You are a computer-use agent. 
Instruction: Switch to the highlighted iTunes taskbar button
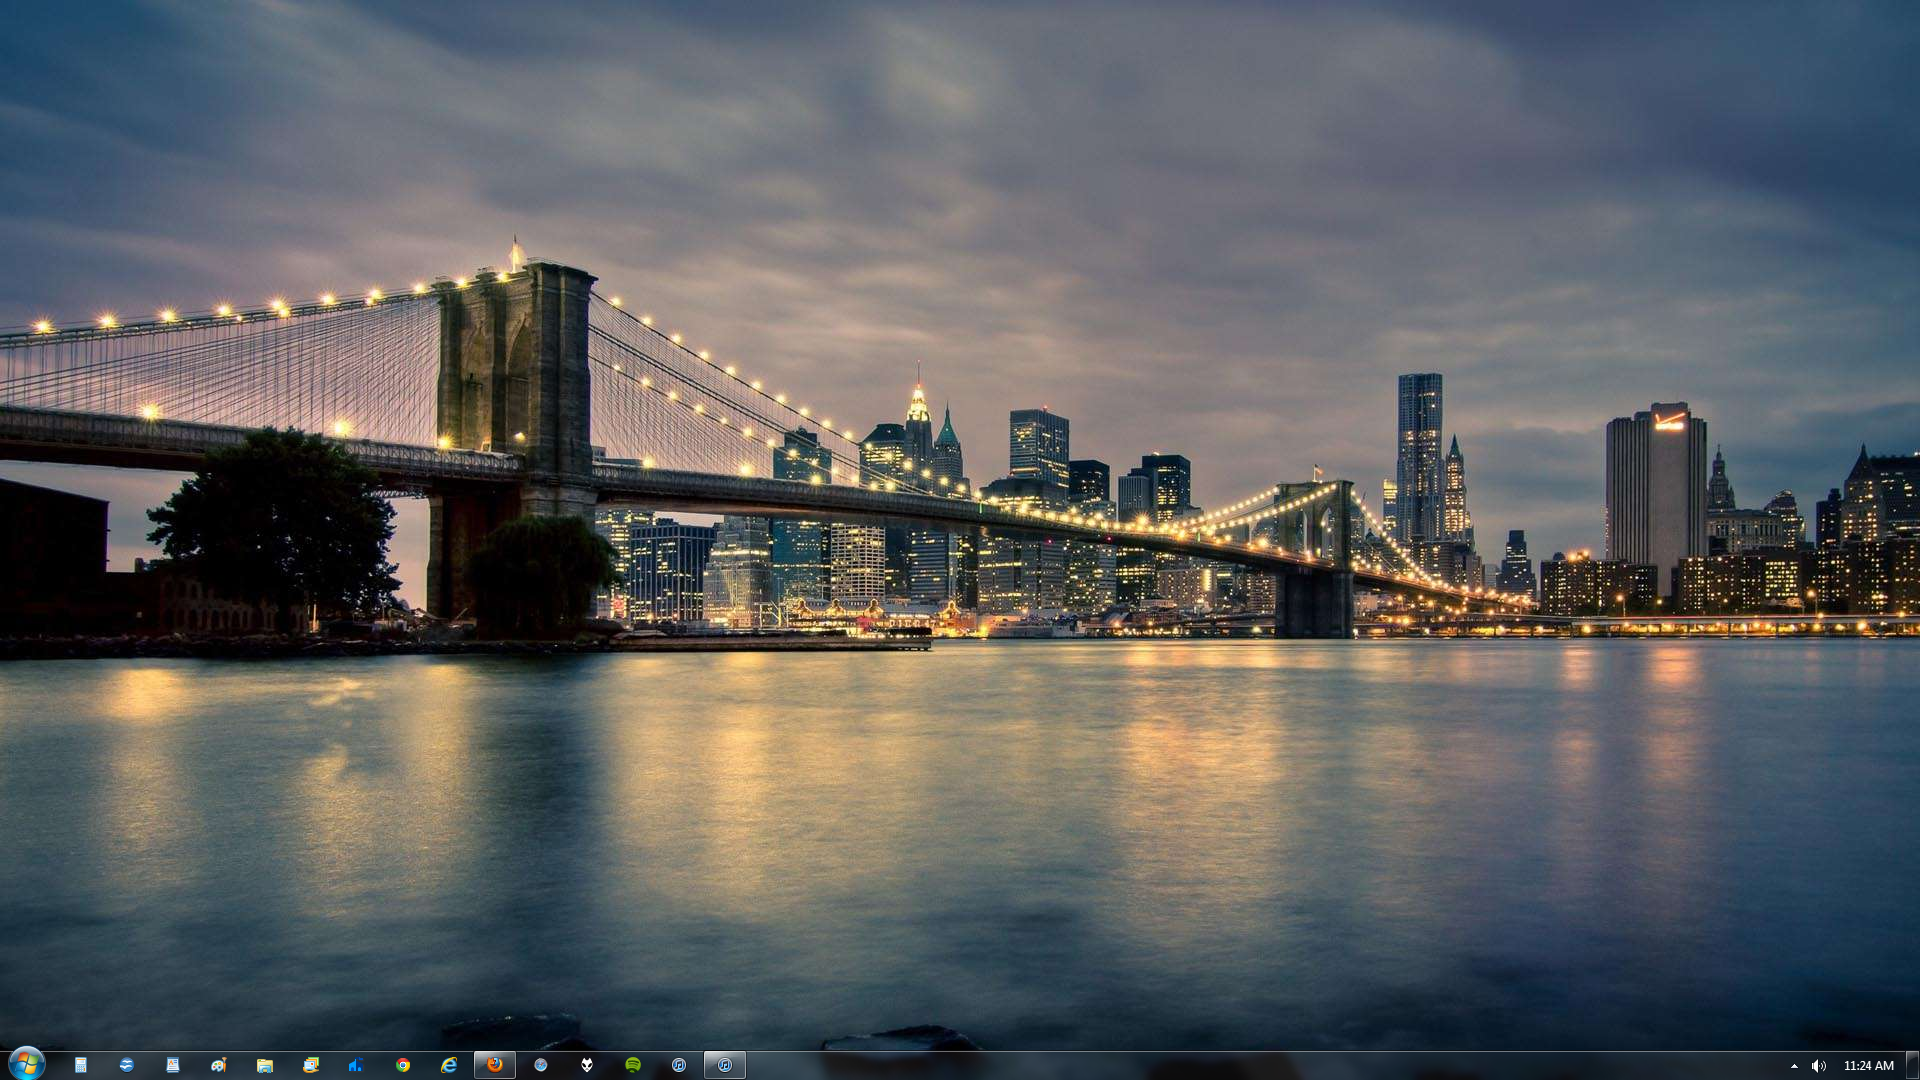[725, 1065]
